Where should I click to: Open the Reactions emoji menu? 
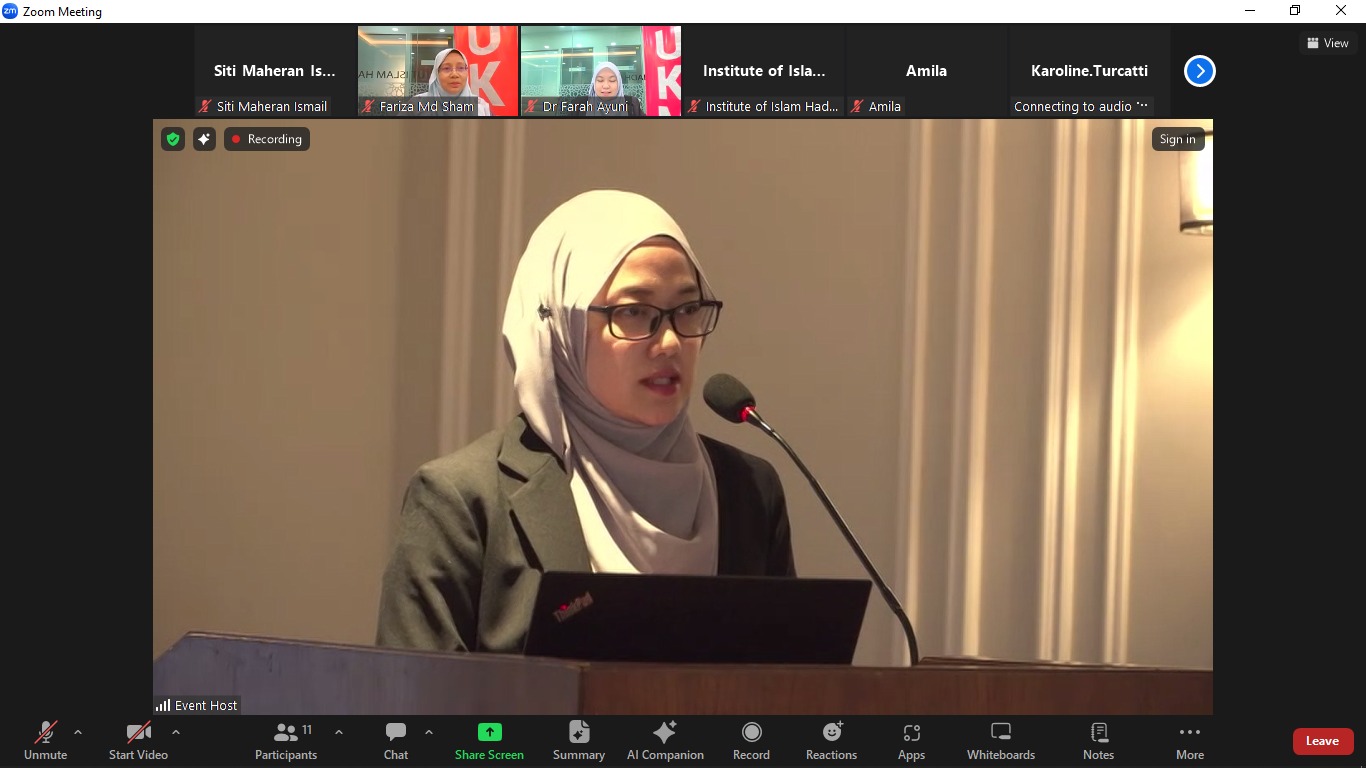click(x=831, y=741)
